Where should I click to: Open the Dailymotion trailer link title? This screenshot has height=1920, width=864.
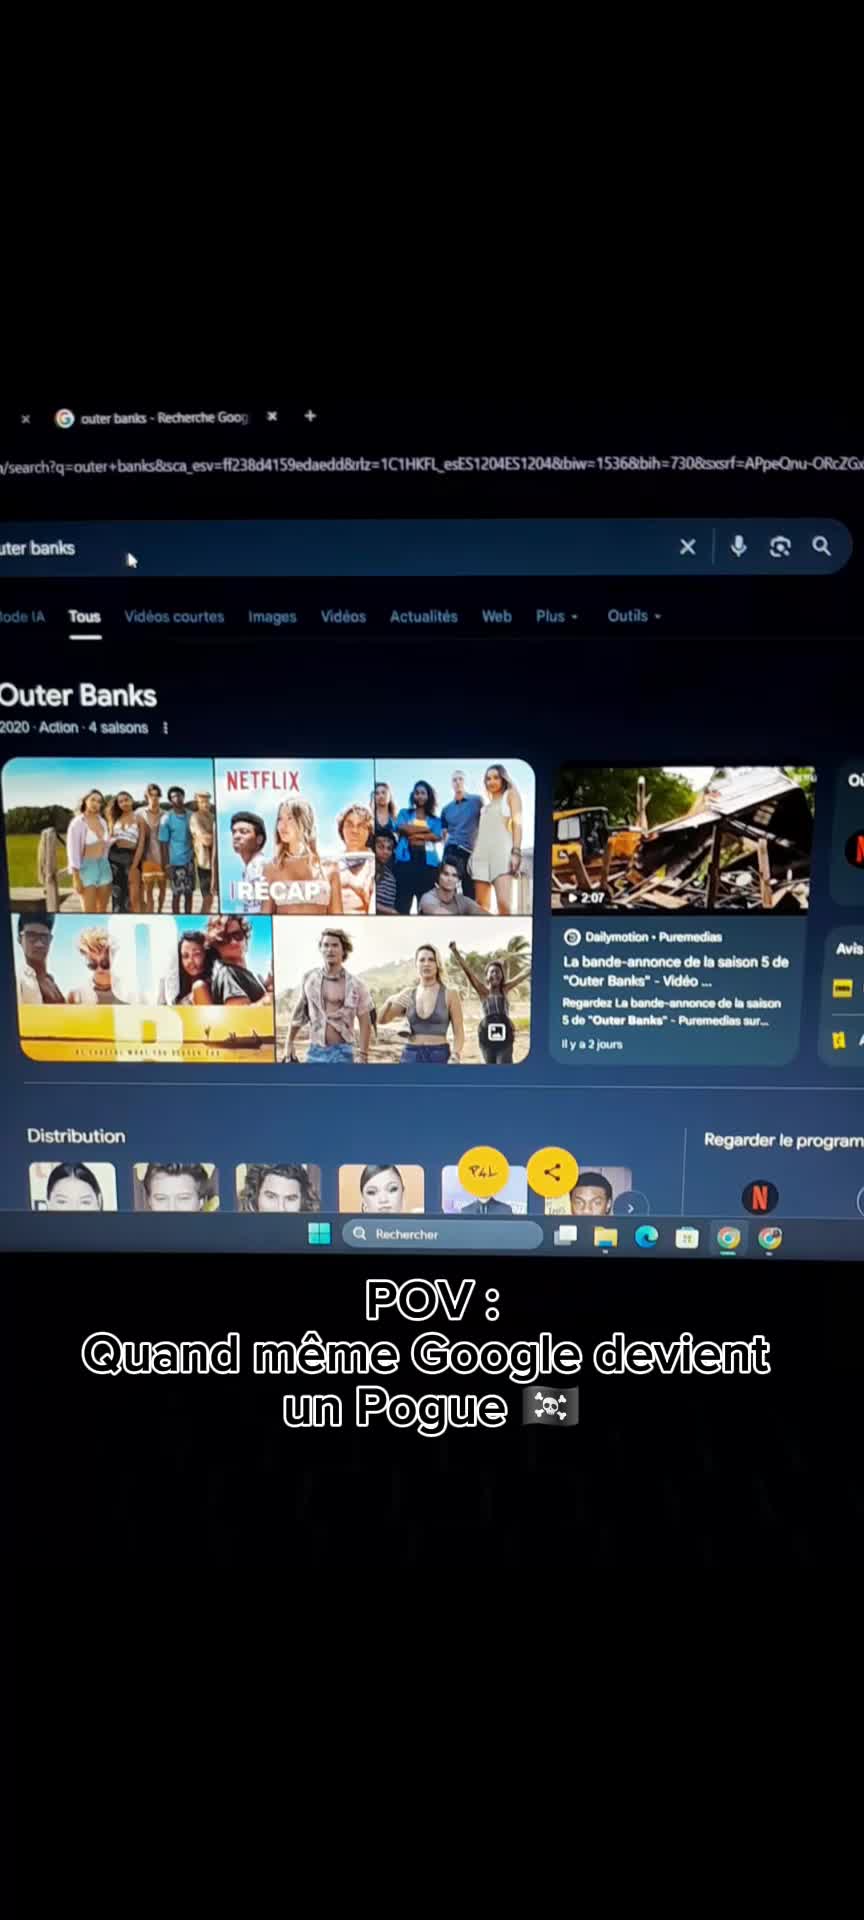click(675, 971)
